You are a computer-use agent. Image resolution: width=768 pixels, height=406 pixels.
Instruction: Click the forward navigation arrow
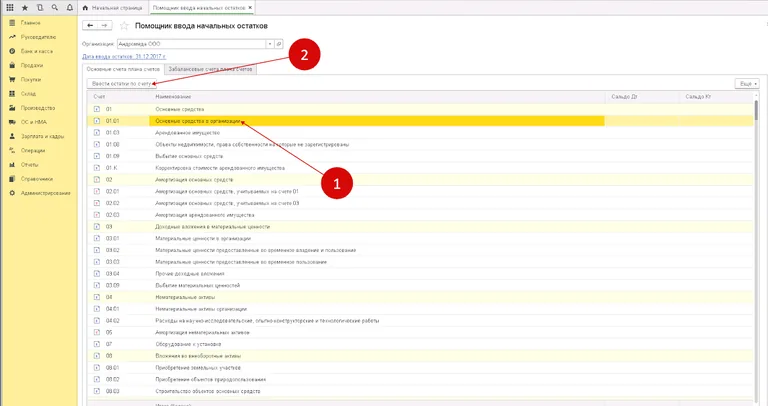click(x=105, y=25)
